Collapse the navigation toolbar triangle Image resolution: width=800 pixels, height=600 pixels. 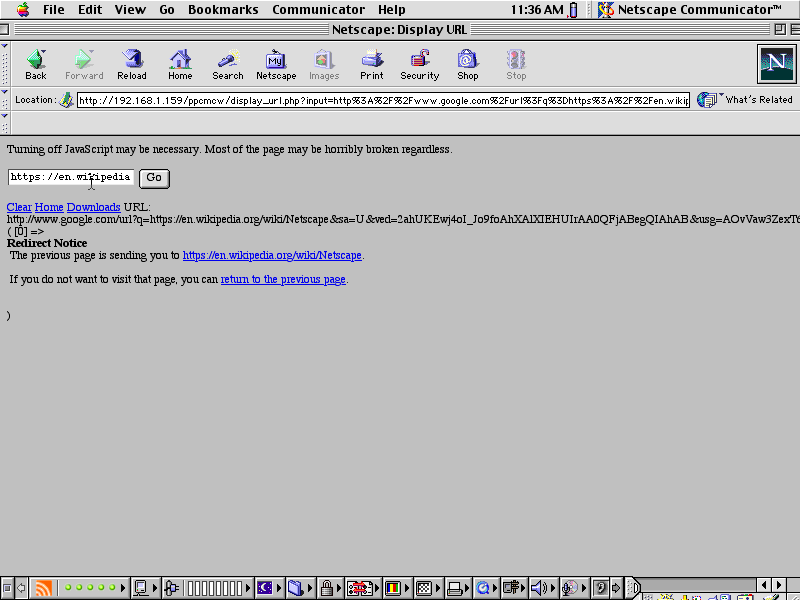[x=5, y=46]
